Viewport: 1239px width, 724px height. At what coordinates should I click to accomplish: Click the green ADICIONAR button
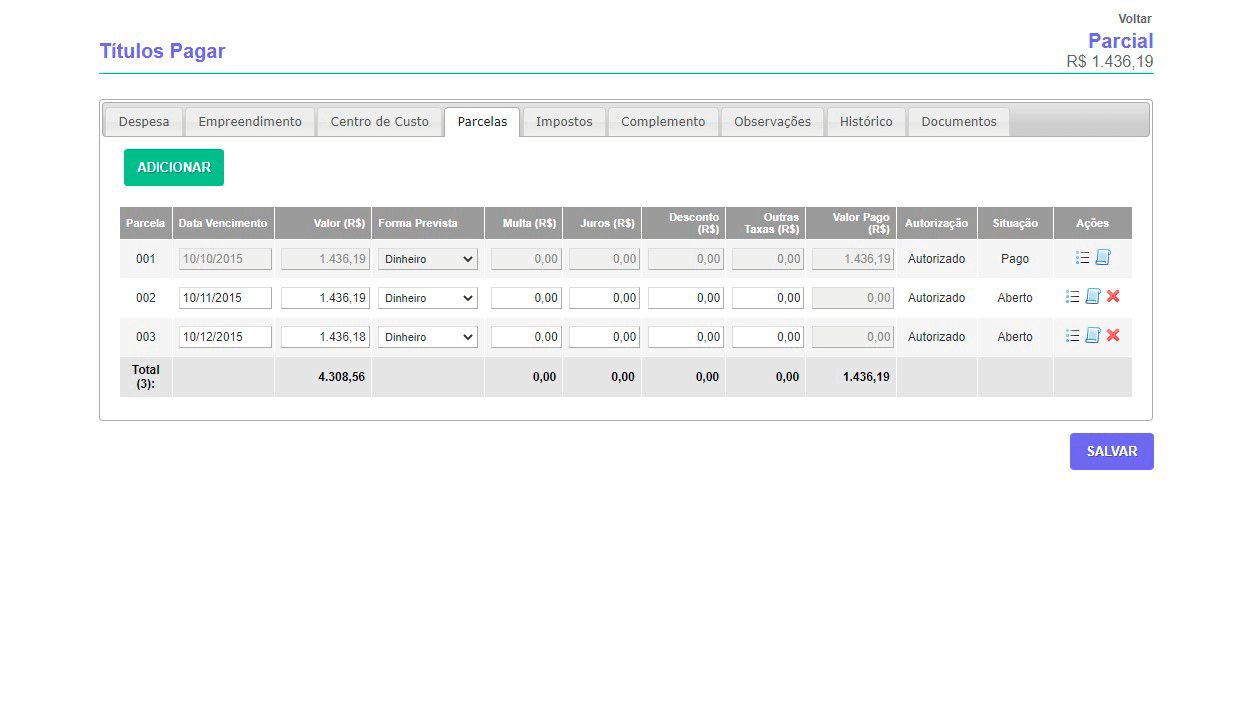[x=174, y=168]
